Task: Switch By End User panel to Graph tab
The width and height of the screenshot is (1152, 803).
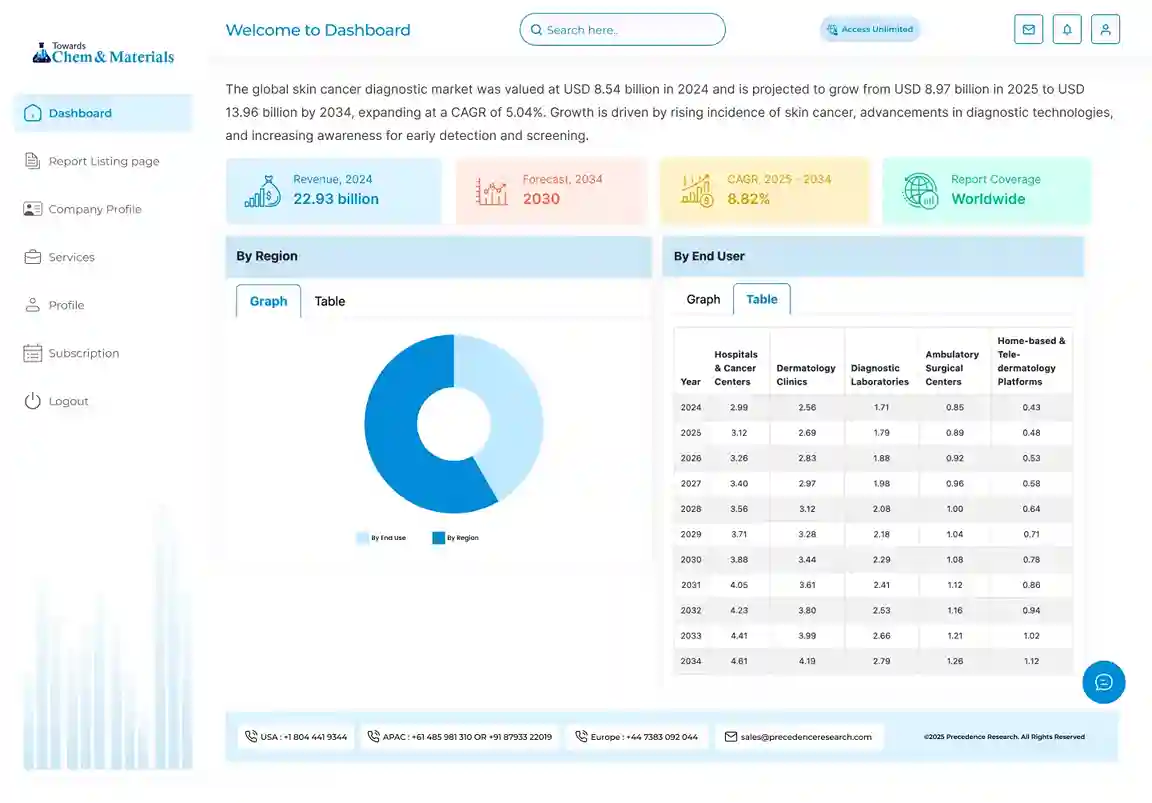Action: click(703, 299)
